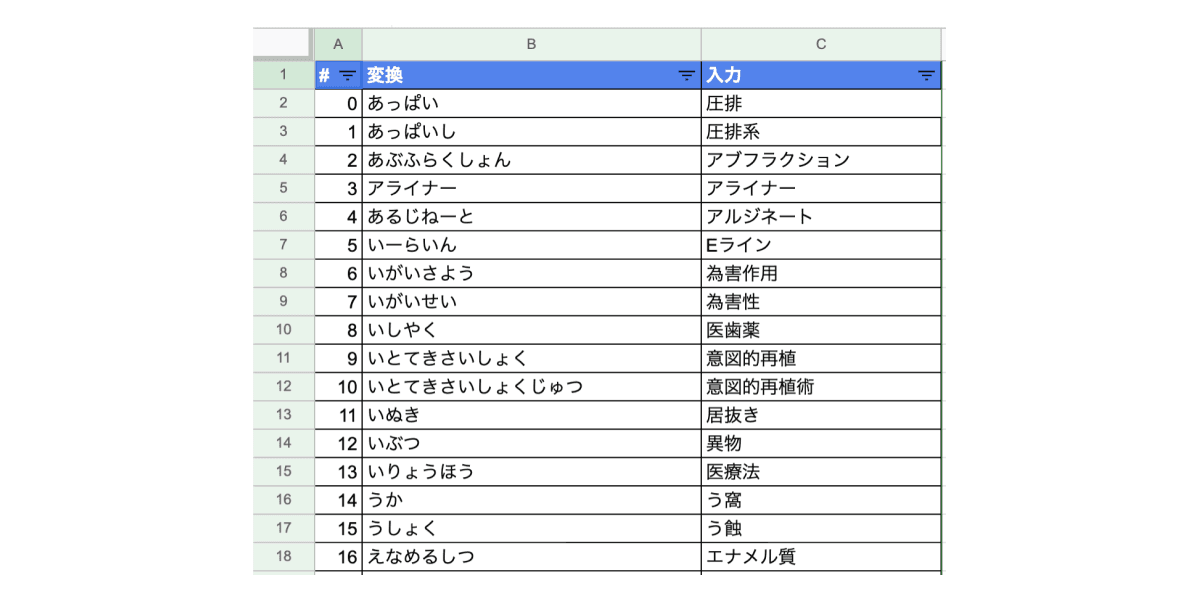Select cell 異物
Screen dimensions: 1200x600
[x=822, y=443]
